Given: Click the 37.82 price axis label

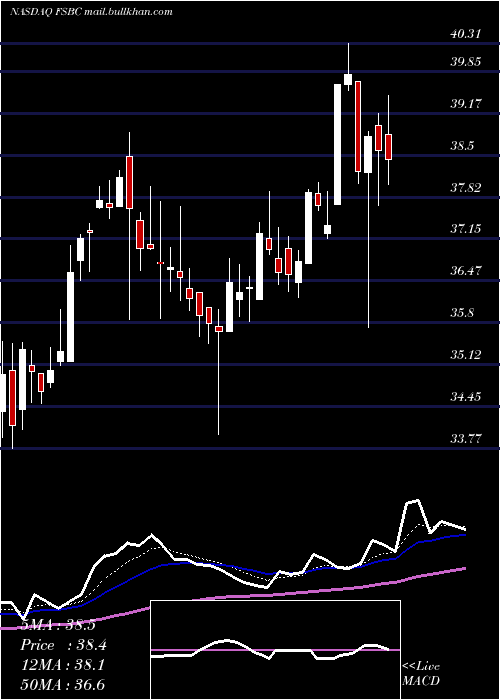Looking at the screenshot, I should click(466, 188).
